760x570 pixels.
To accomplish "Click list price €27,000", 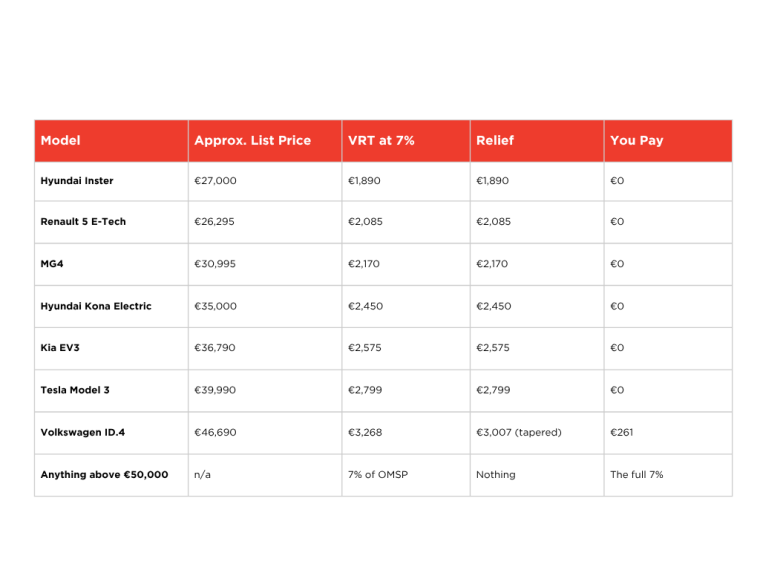I will click(x=215, y=181).
